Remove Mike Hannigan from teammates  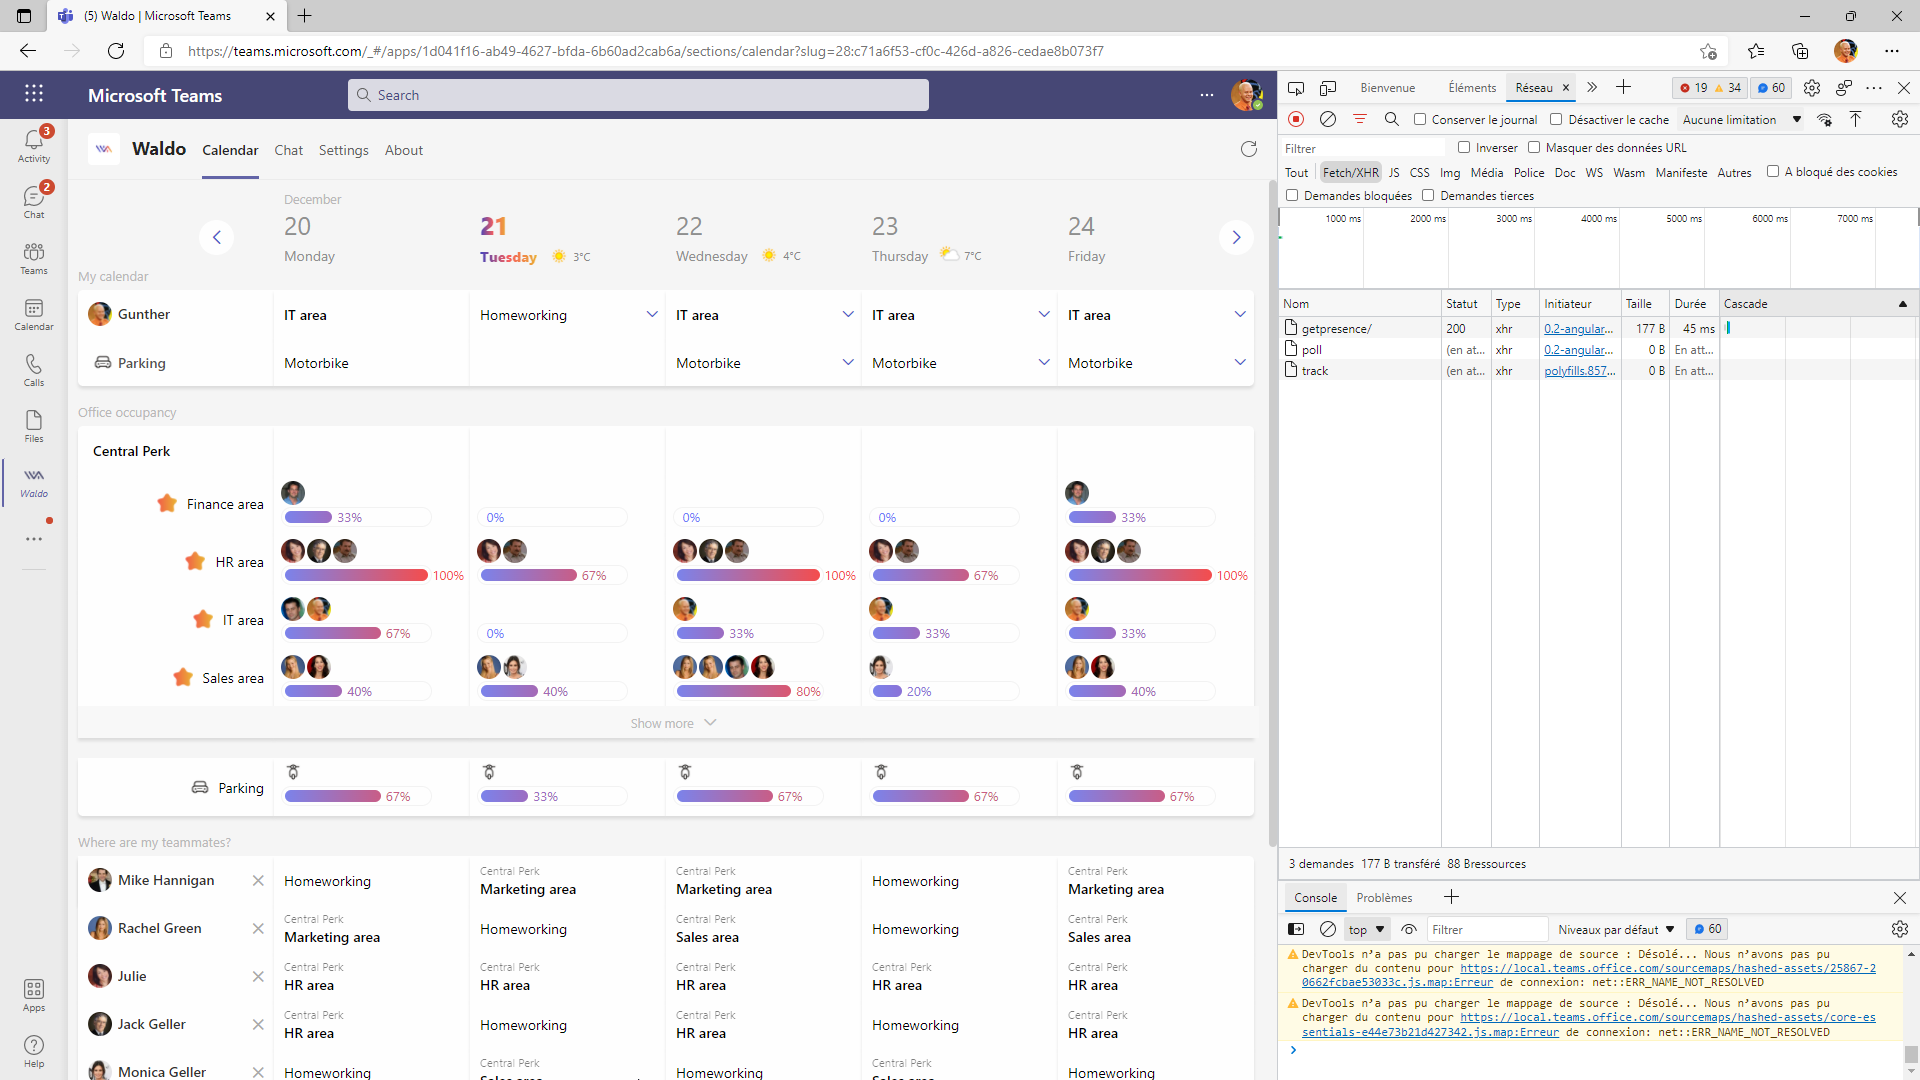(x=258, y=881)
